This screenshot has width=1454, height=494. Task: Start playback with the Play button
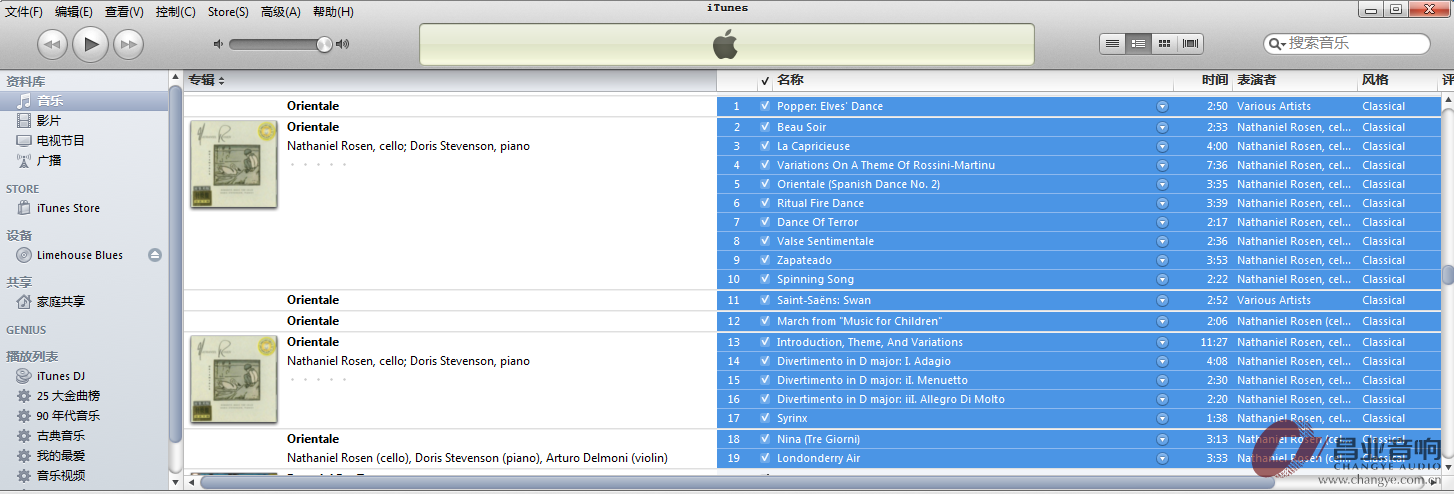point(90,43)
